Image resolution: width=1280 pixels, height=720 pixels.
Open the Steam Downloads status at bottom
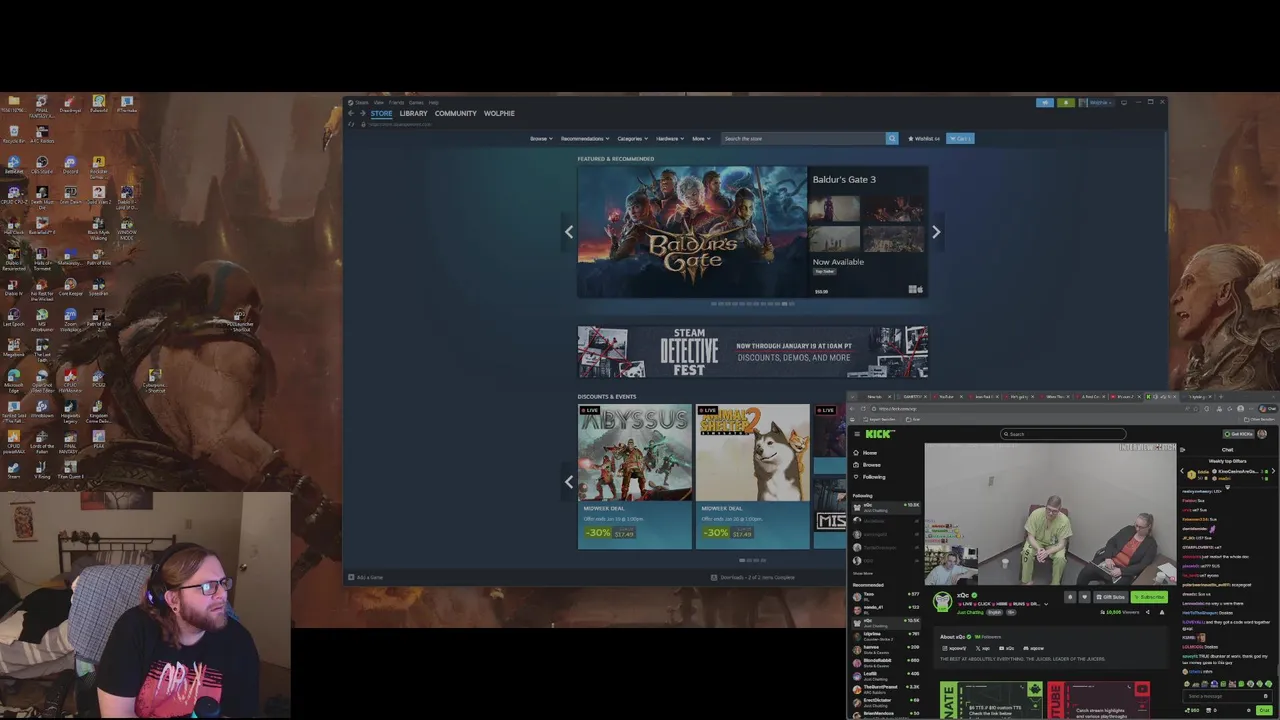point(753,577)
